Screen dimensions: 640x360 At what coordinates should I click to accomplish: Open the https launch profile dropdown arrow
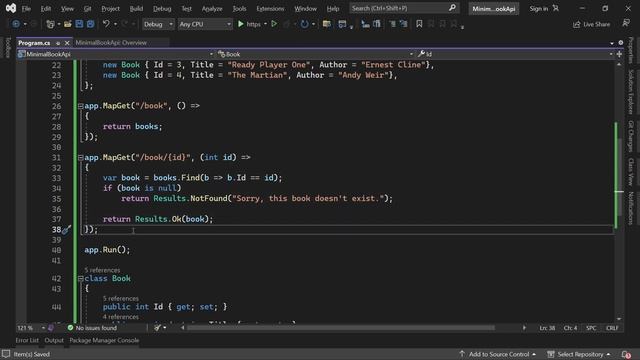[265, 24]
